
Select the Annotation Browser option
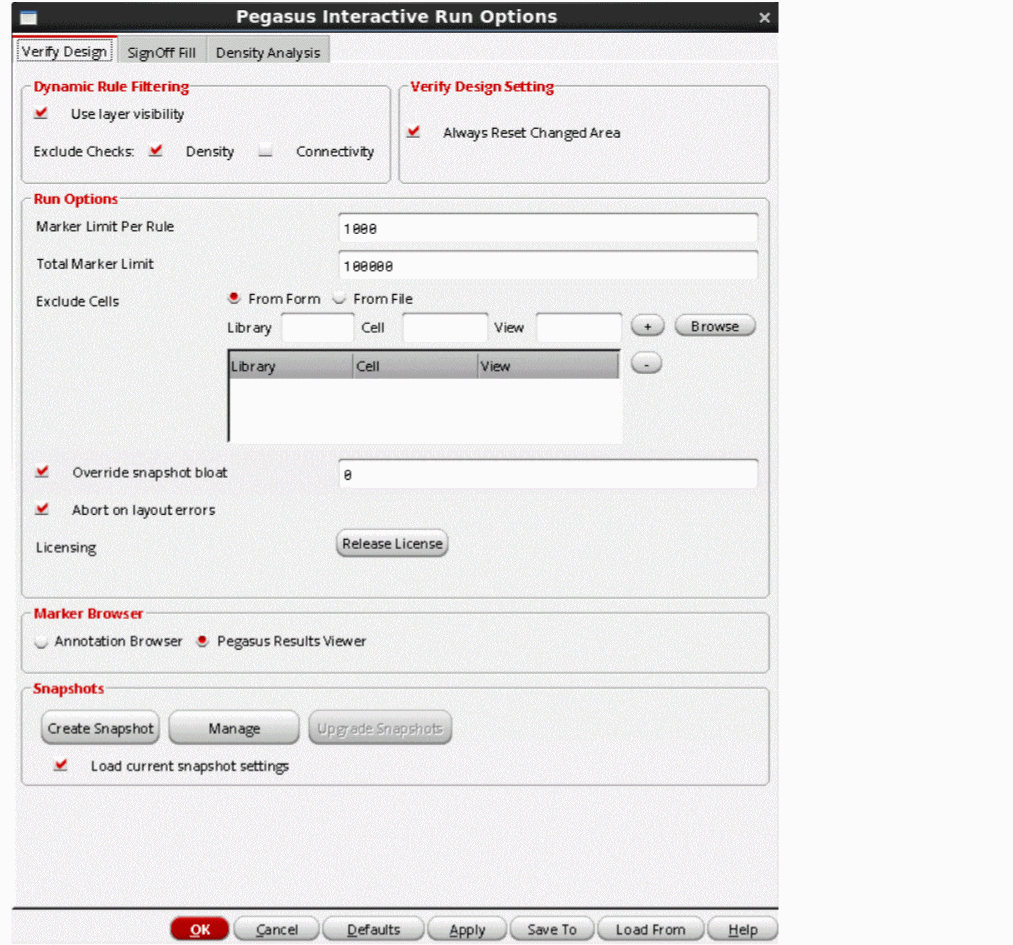41,641
